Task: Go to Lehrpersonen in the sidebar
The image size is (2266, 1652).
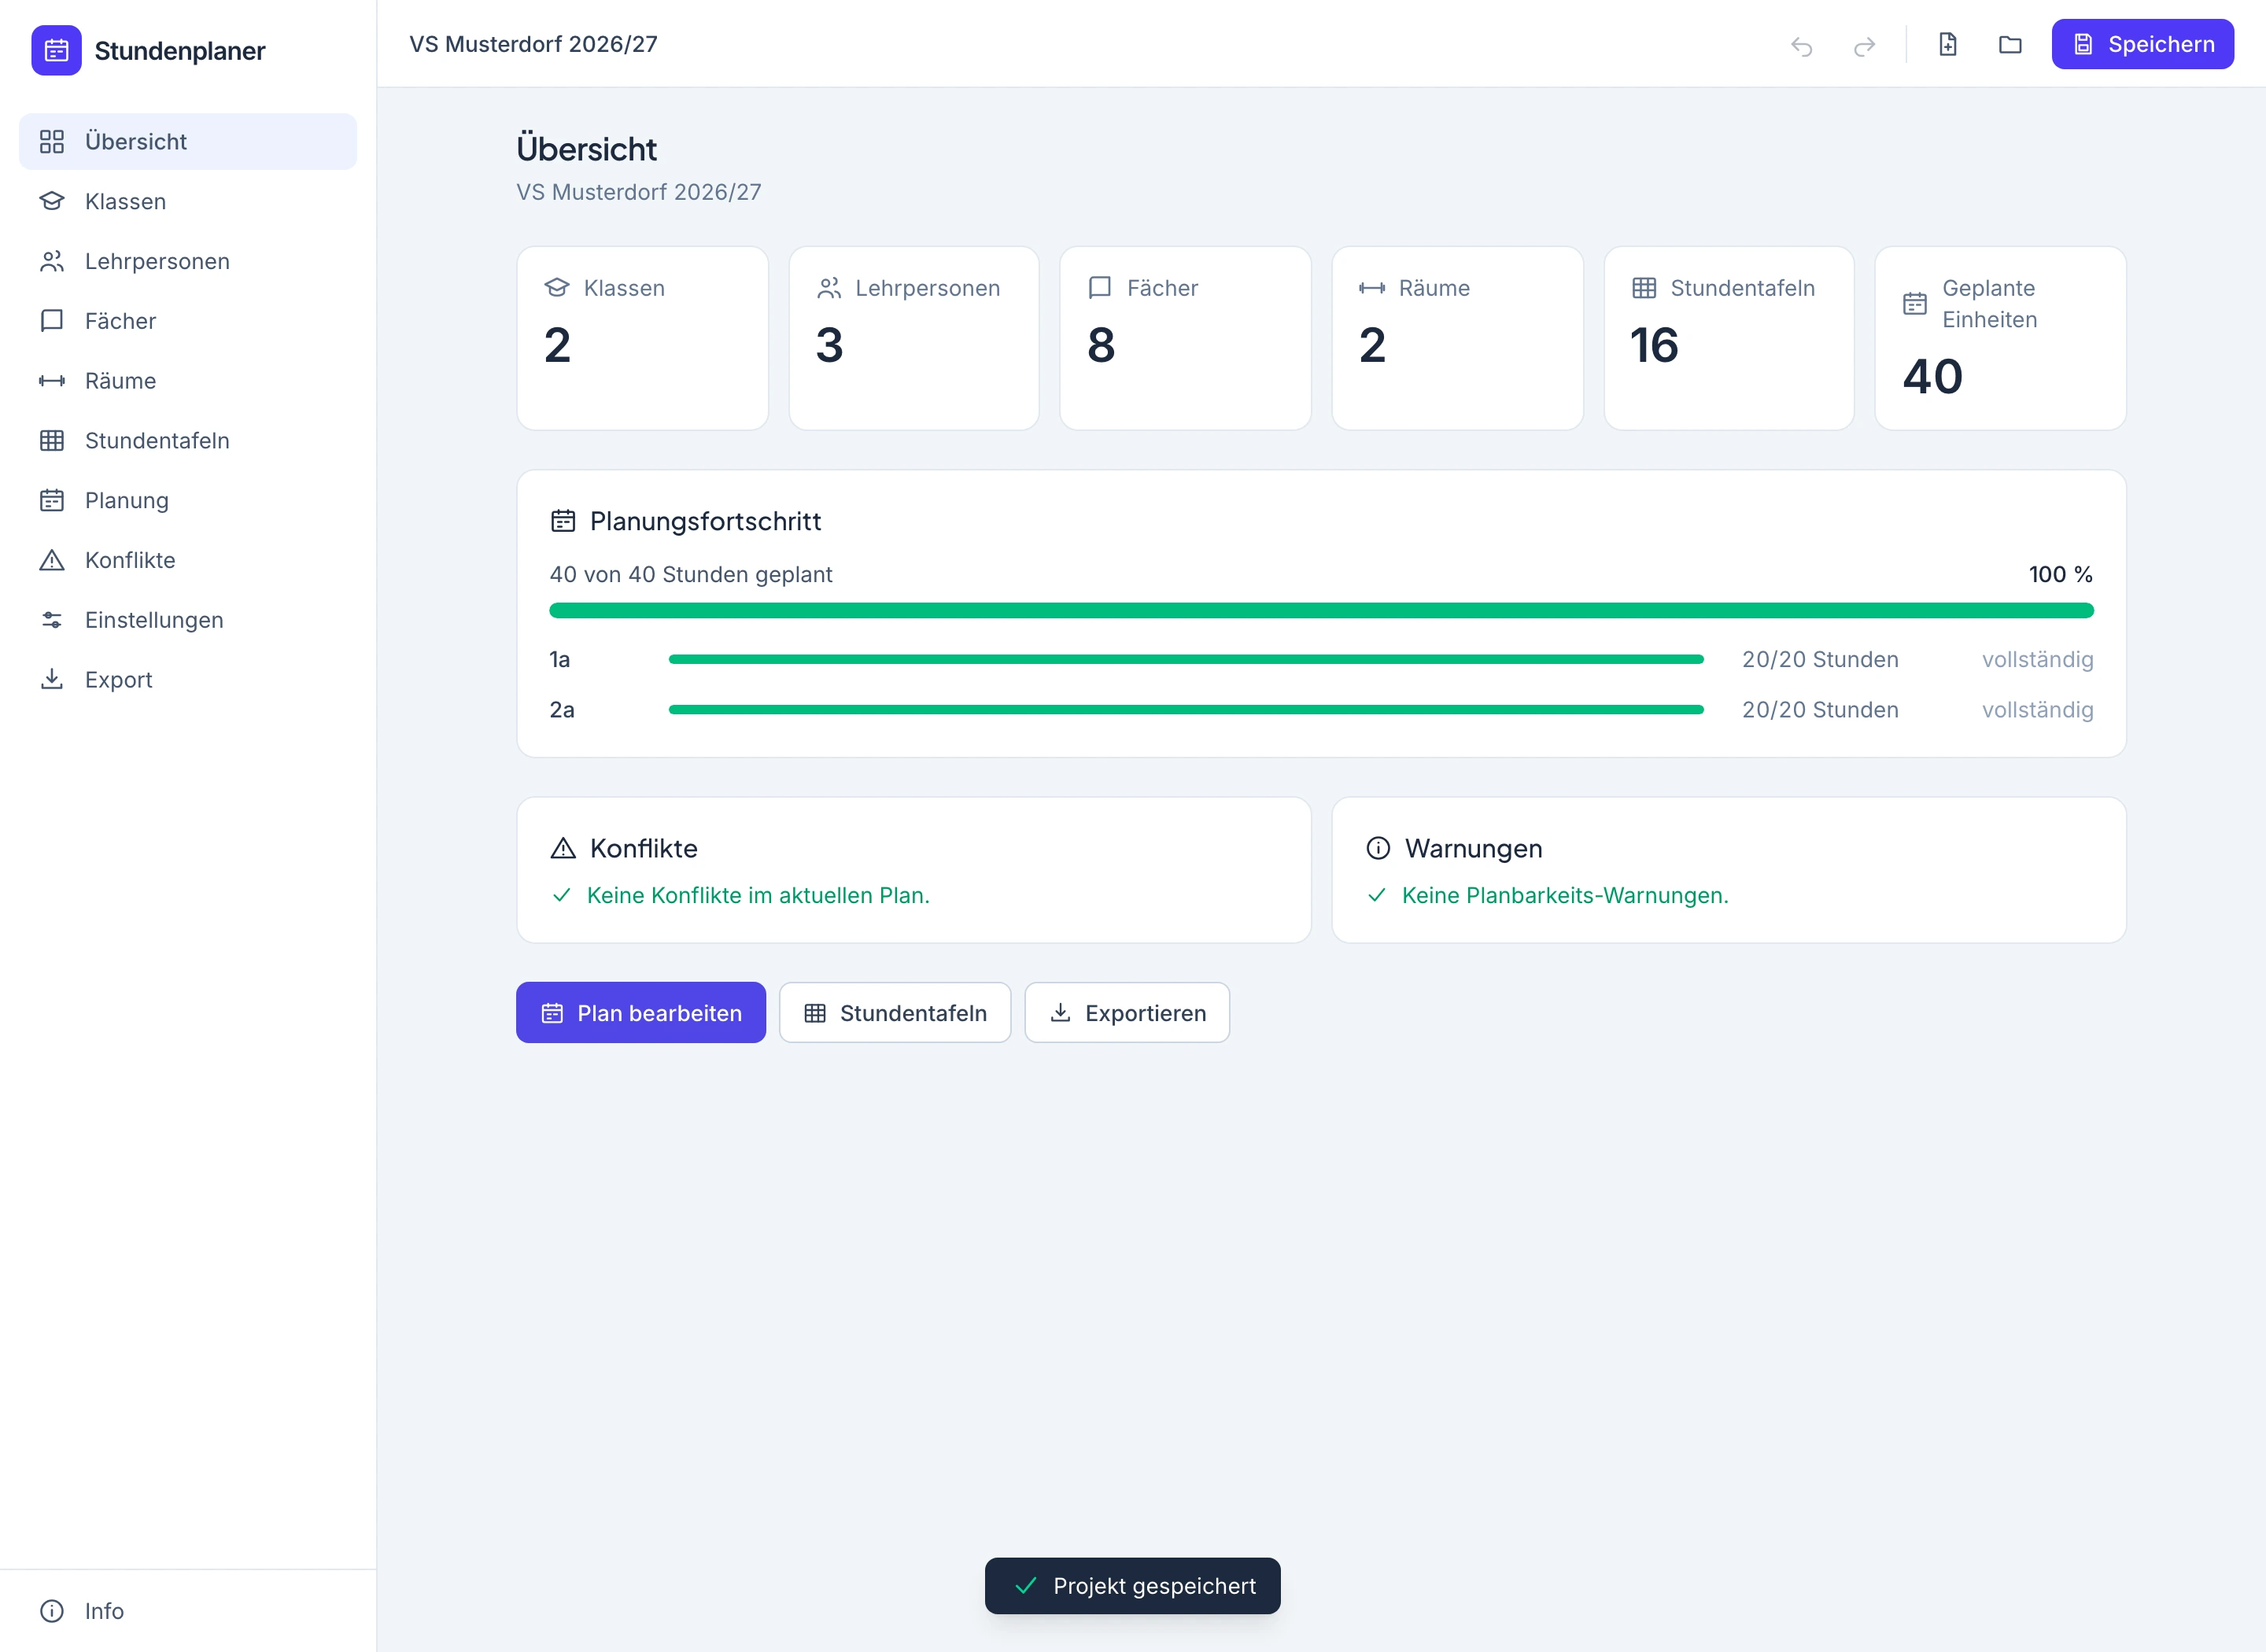Action: 188,262
